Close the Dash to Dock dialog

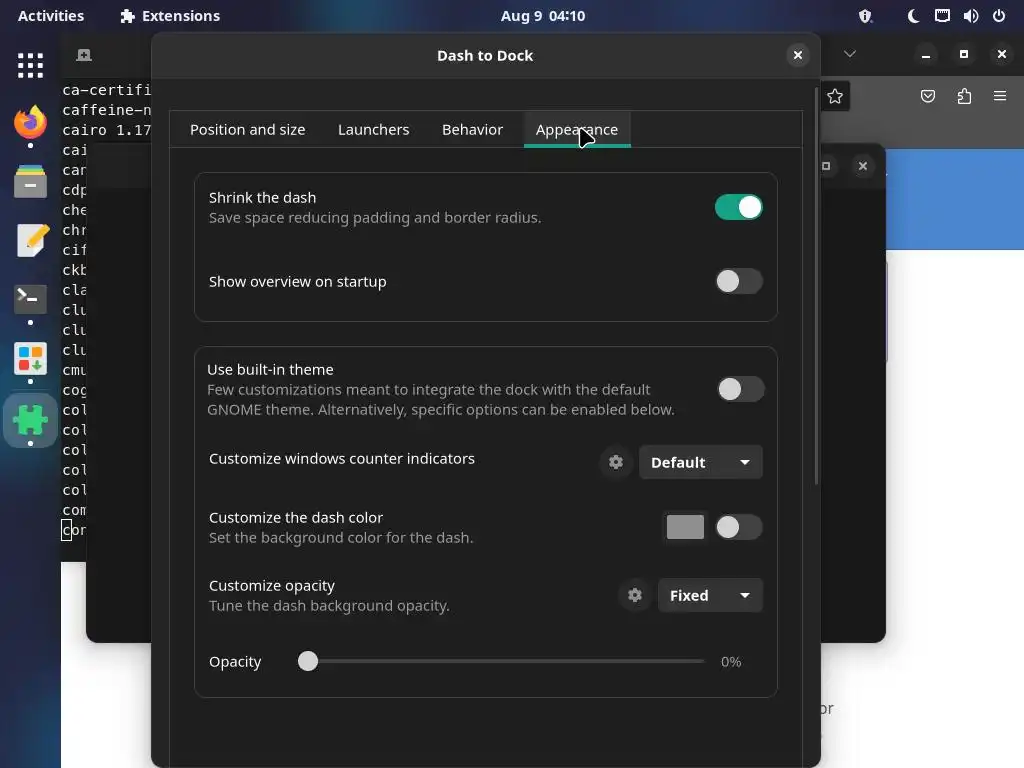click(x=797, y=56)
